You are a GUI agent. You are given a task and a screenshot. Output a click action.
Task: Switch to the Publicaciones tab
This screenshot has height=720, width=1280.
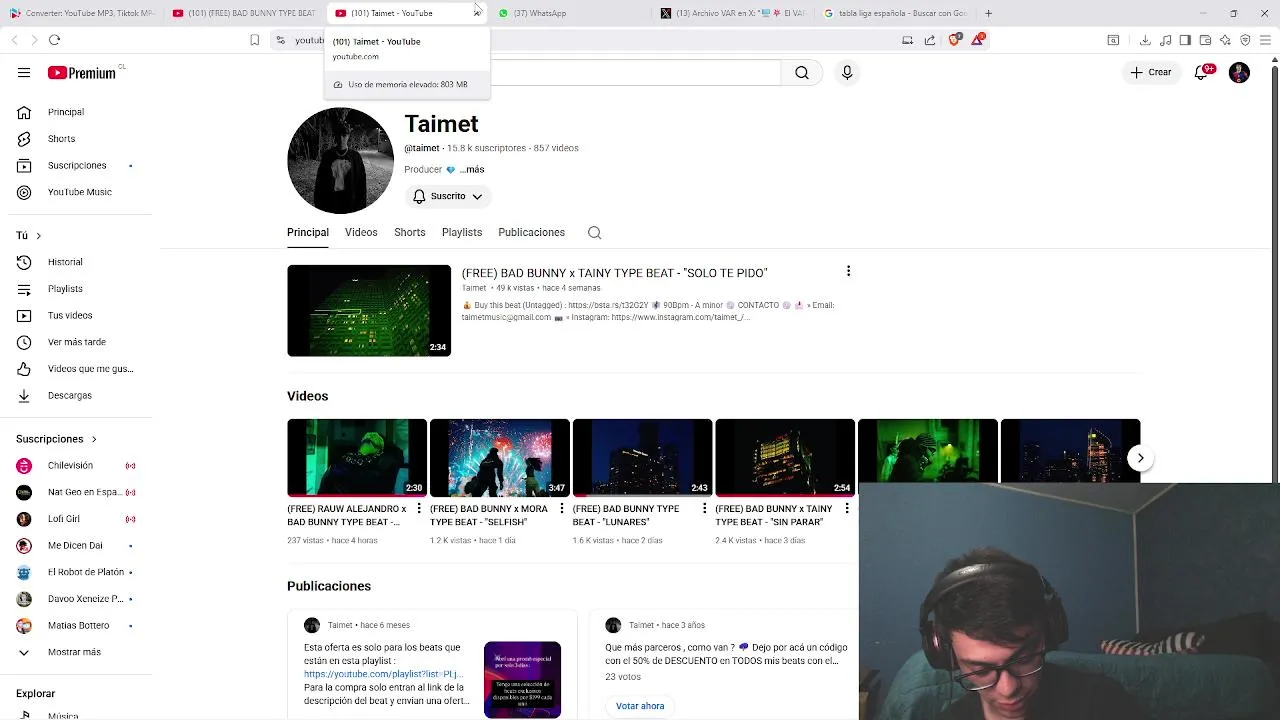[531, 232]
